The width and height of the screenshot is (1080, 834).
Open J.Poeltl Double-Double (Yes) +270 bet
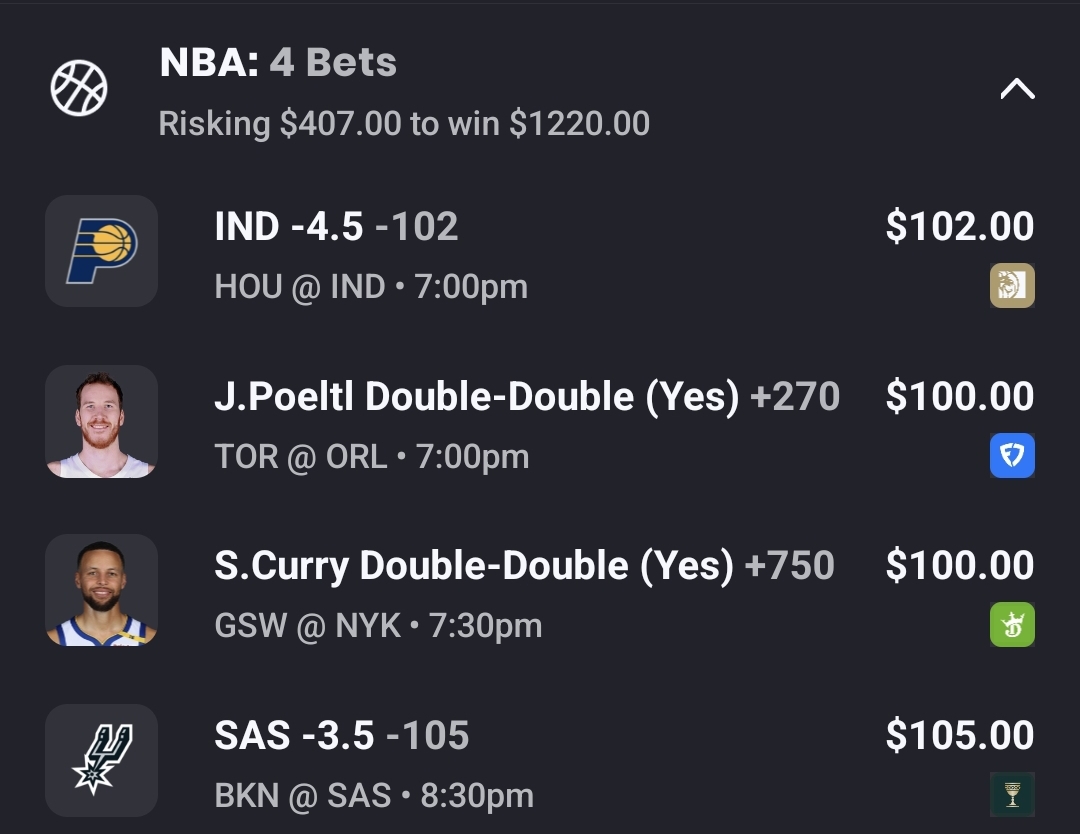(x=527, y=397)
